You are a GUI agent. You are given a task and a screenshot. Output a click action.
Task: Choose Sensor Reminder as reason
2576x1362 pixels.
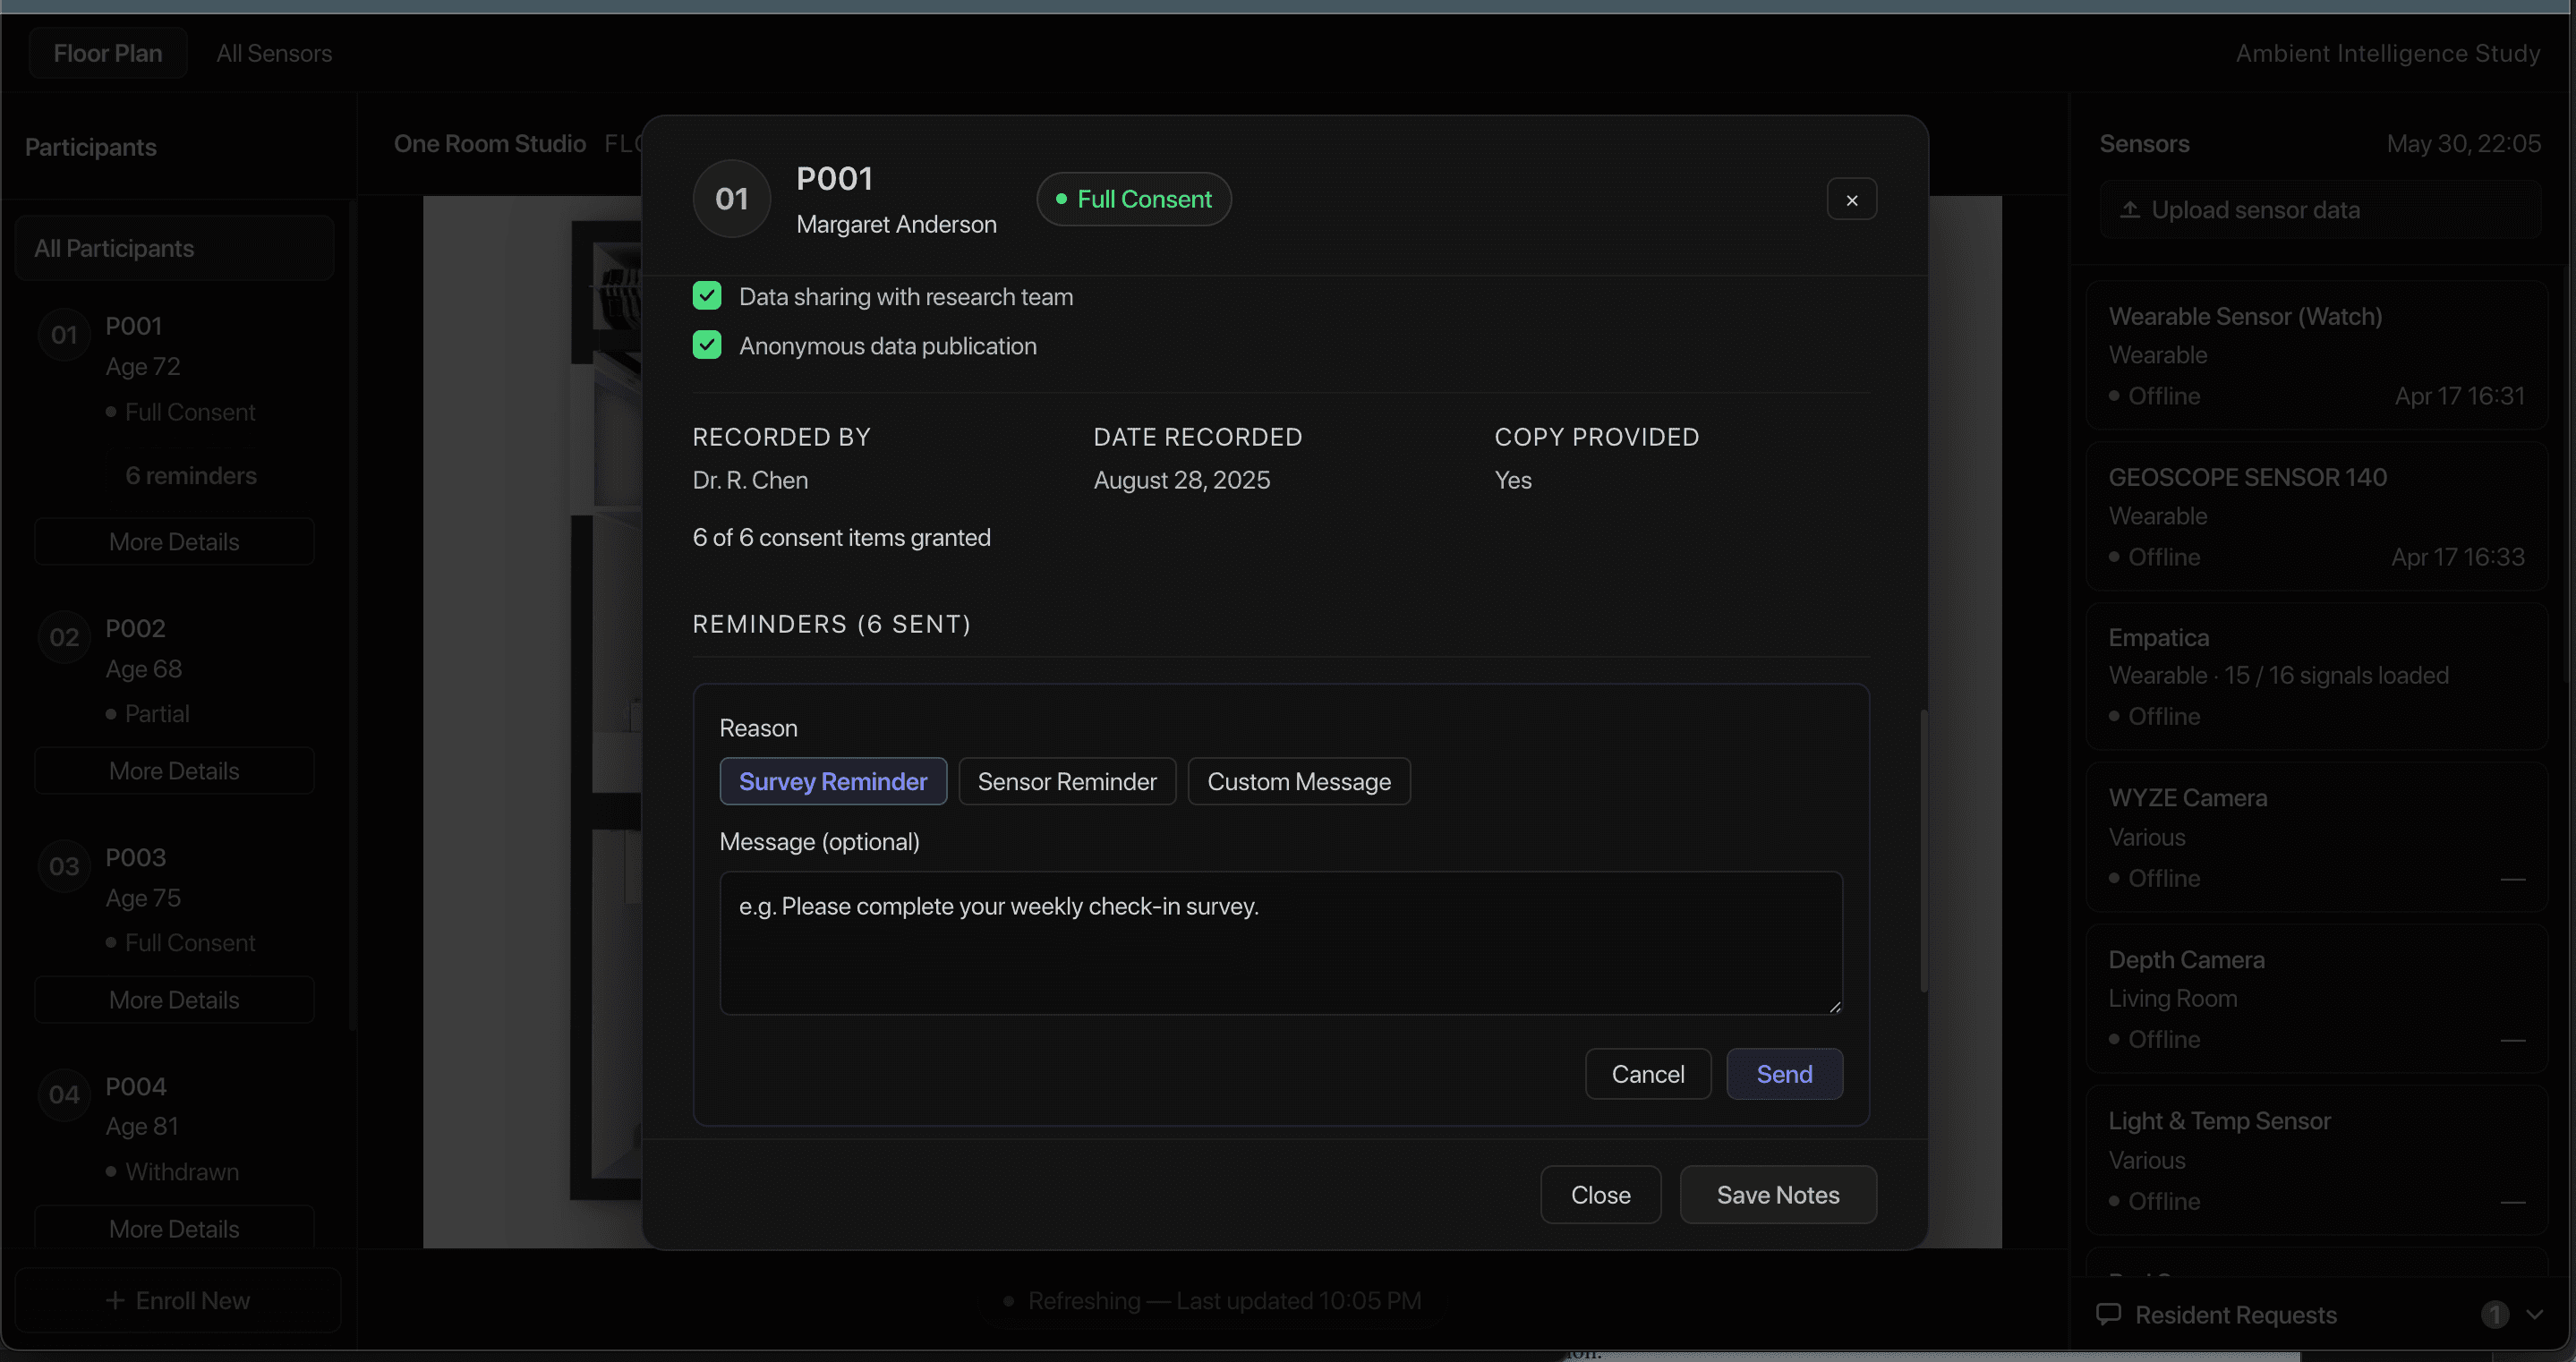[x=1066, y=781]
